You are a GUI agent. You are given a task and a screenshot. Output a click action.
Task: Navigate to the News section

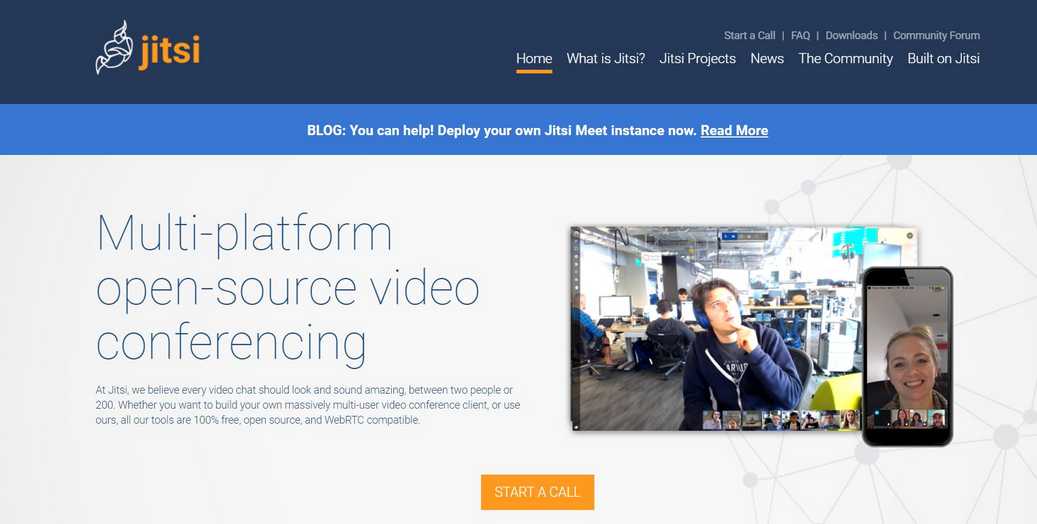click(x=767, y=59)
